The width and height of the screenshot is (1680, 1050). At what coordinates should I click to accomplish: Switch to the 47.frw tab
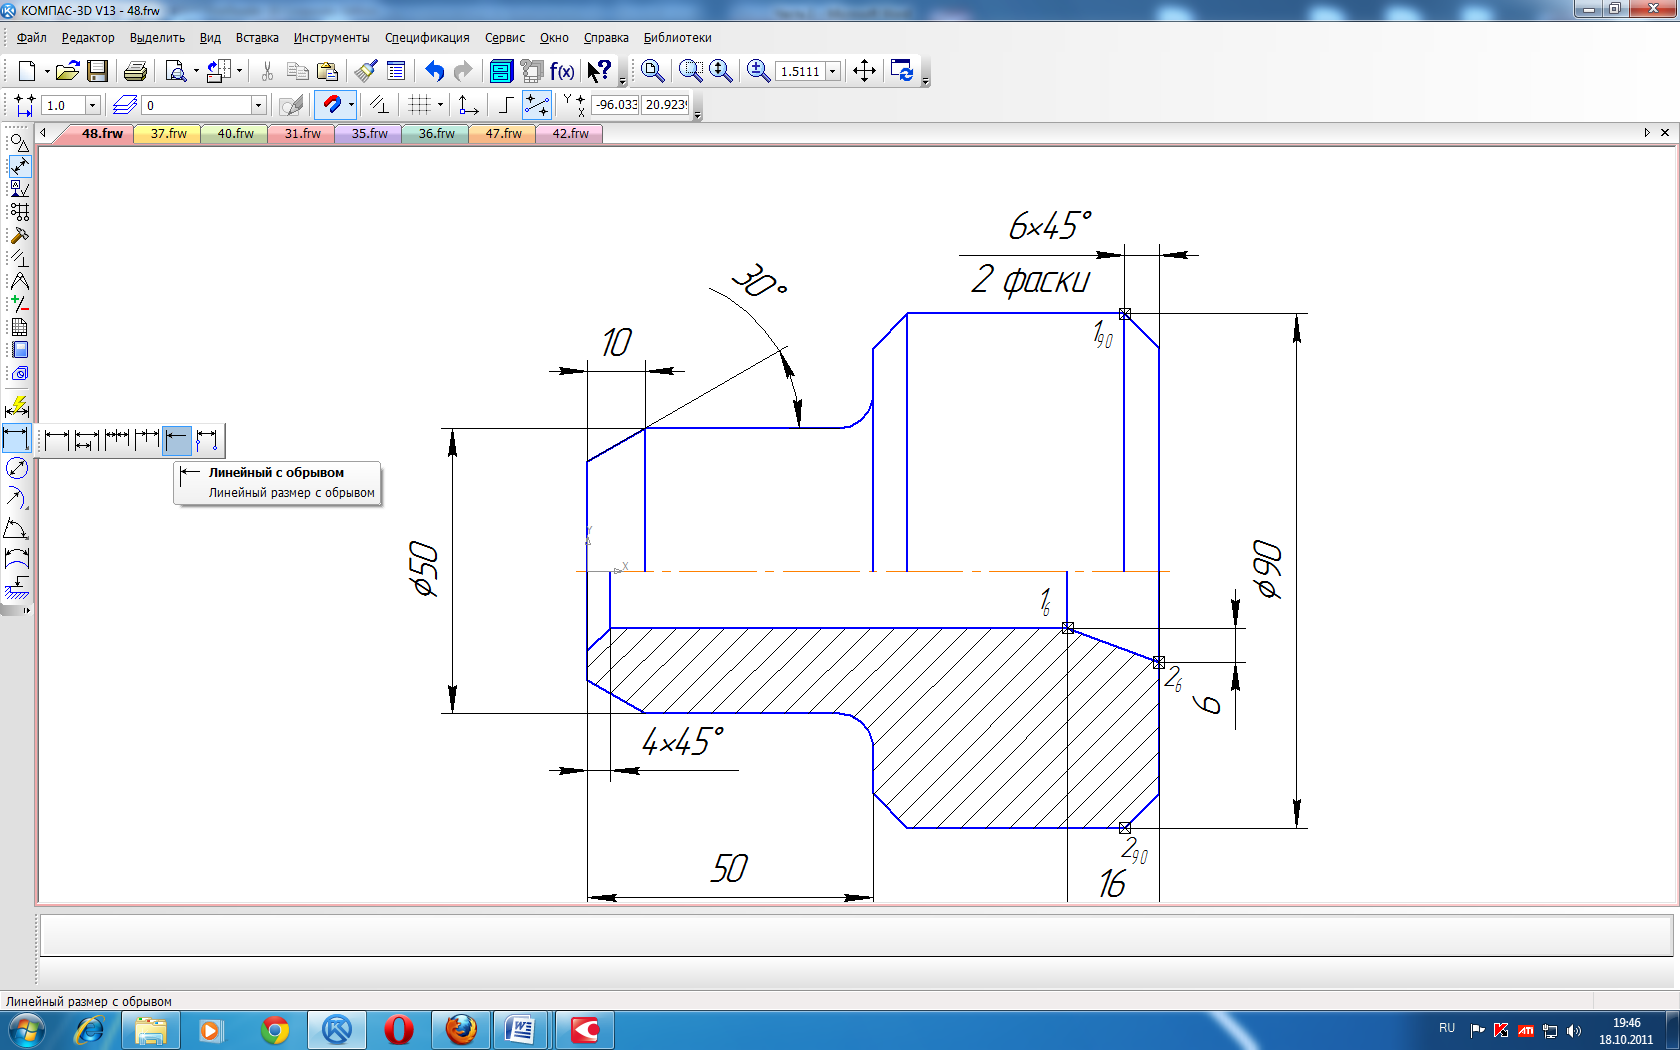[503, 134]
